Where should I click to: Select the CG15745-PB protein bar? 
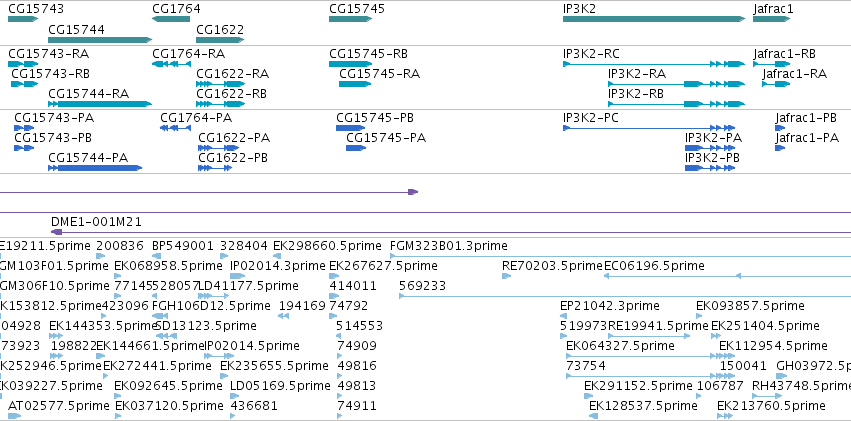(351, 128)
